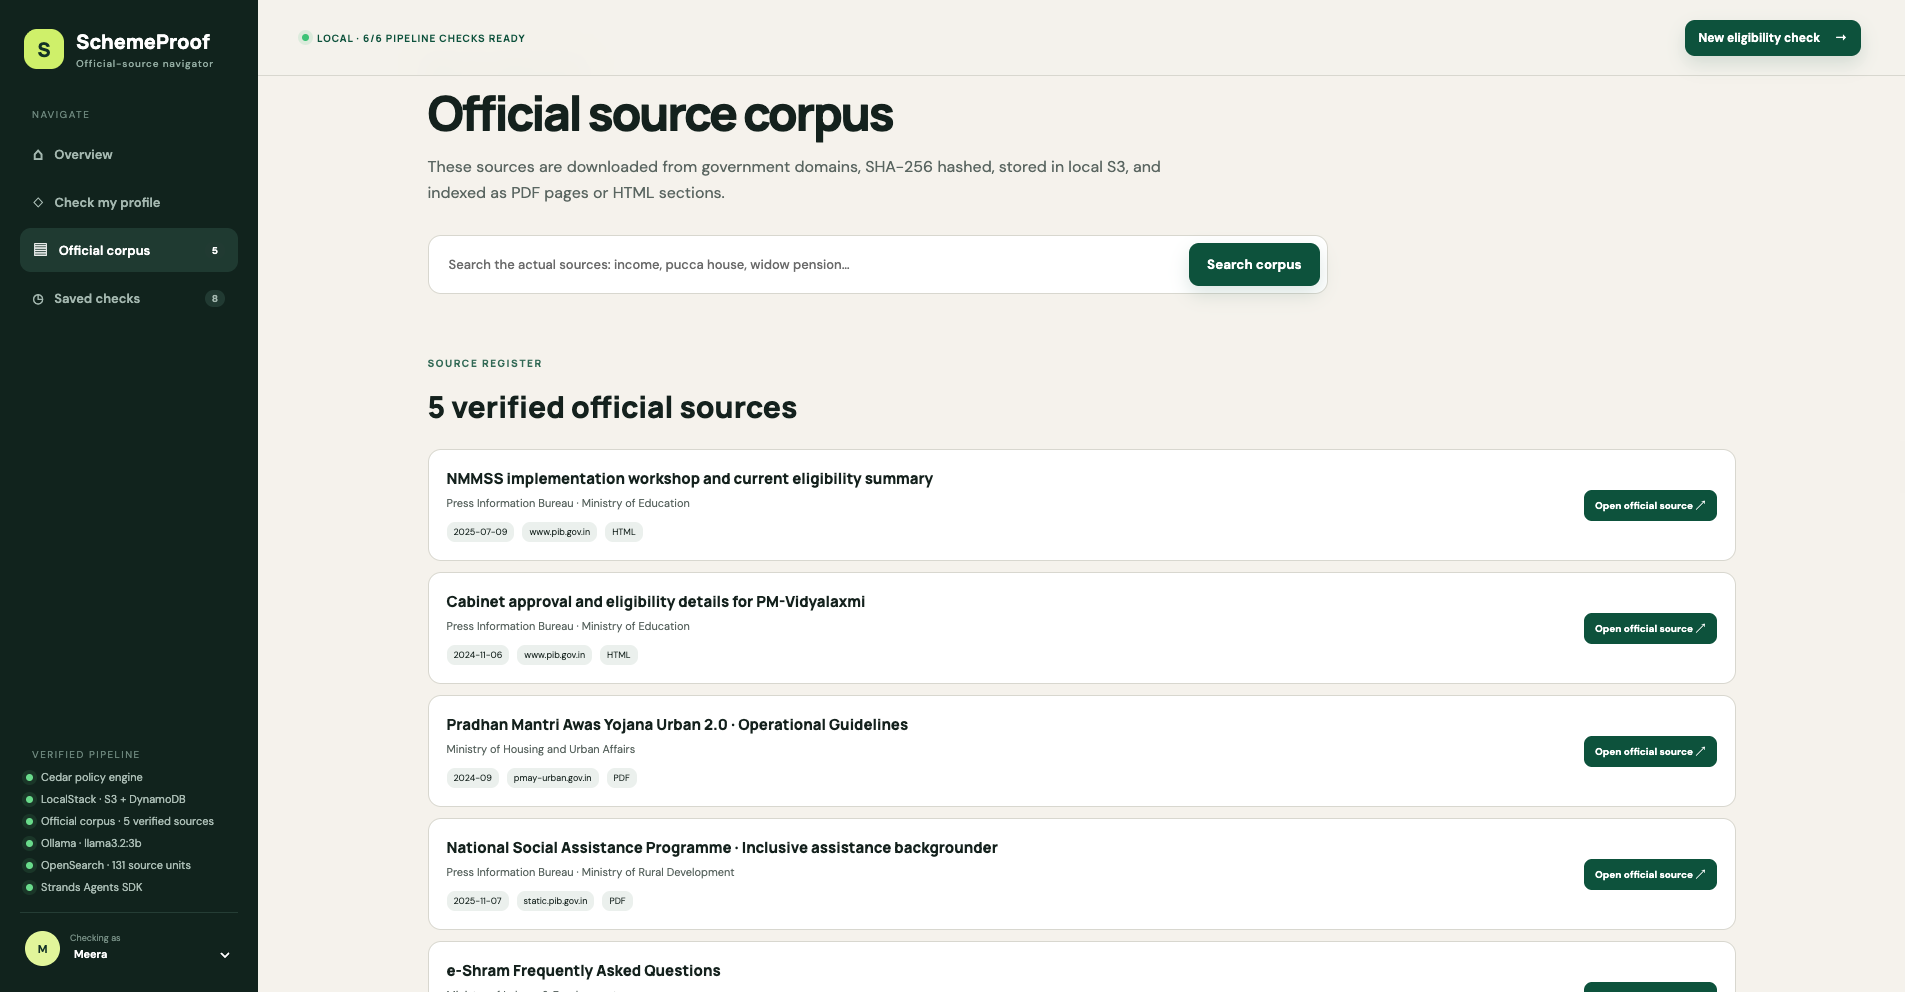Viewport: 1905px width, 992px height.
Task: Click the Meera avatar circle
Action: pyautogui.click(x=42, y=949)
